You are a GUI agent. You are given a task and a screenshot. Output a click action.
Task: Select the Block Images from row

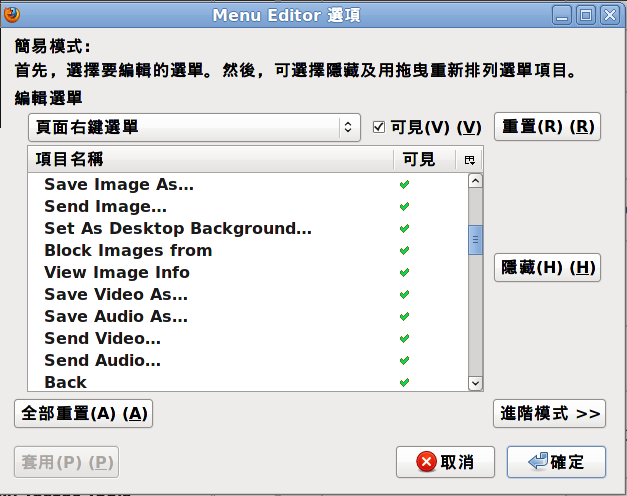point(248,250)
